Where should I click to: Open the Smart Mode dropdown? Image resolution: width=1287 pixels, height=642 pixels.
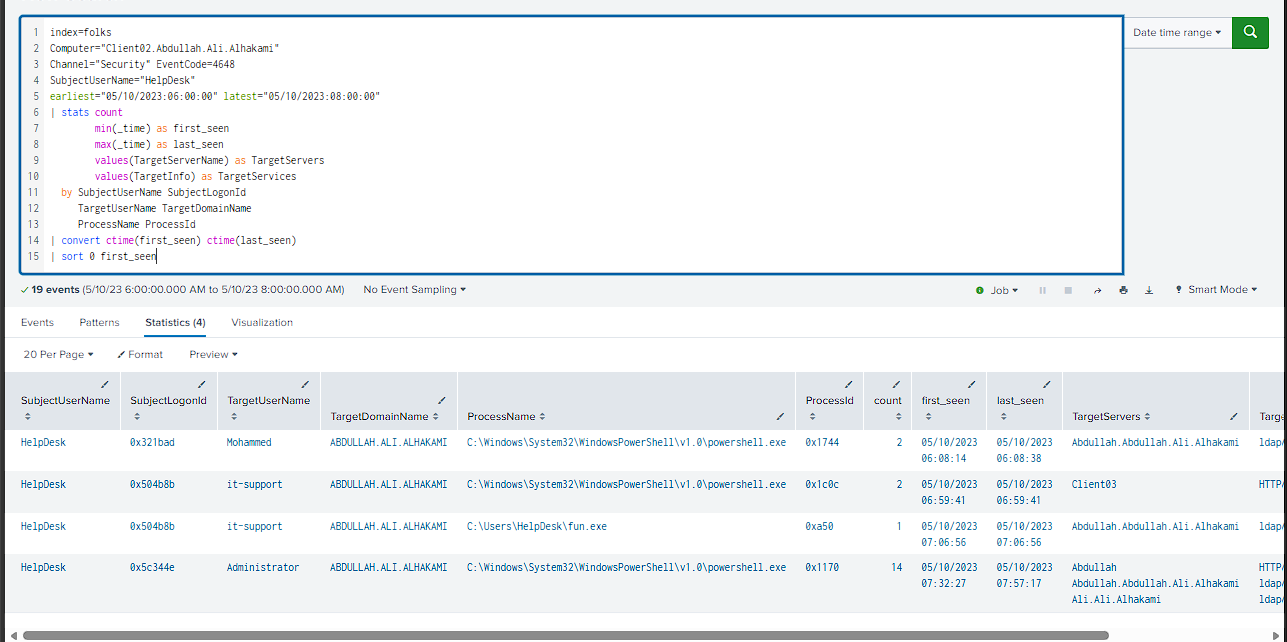1217,290
